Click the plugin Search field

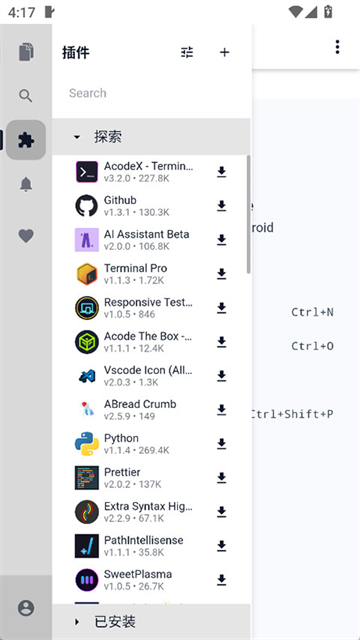click(151, 93)
